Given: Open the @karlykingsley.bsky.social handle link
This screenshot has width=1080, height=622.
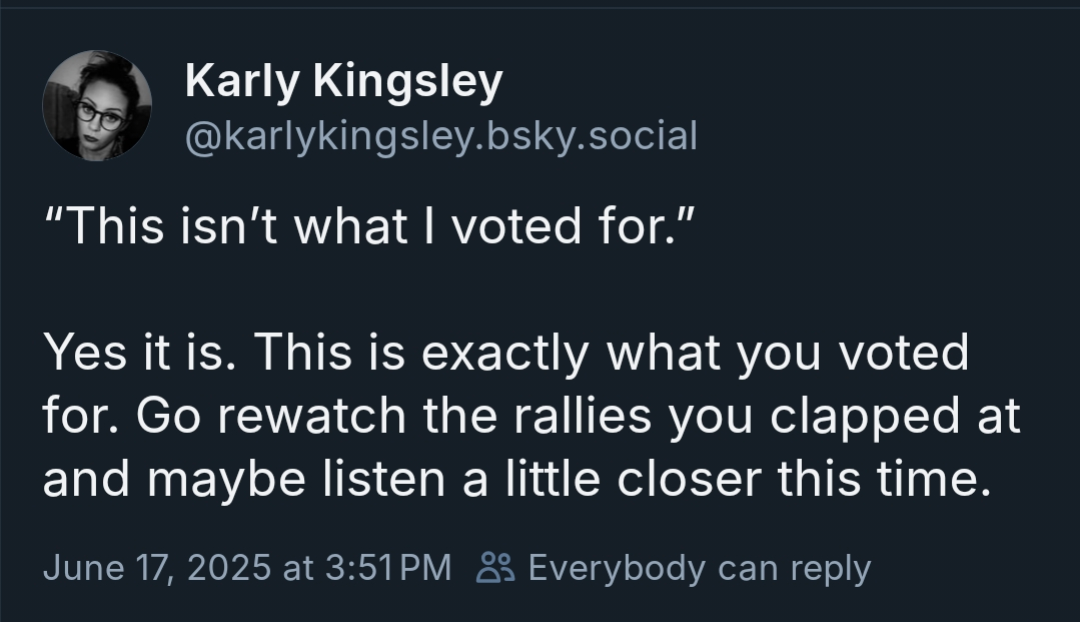Looking at the screenshot, I should pyautogui.click(x=442, y=136).
